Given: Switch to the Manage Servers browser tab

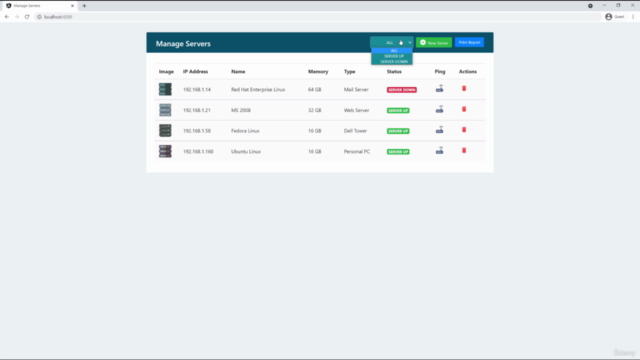Looking at the screenshot, I should pyautogui.click(x=39, y=6).
